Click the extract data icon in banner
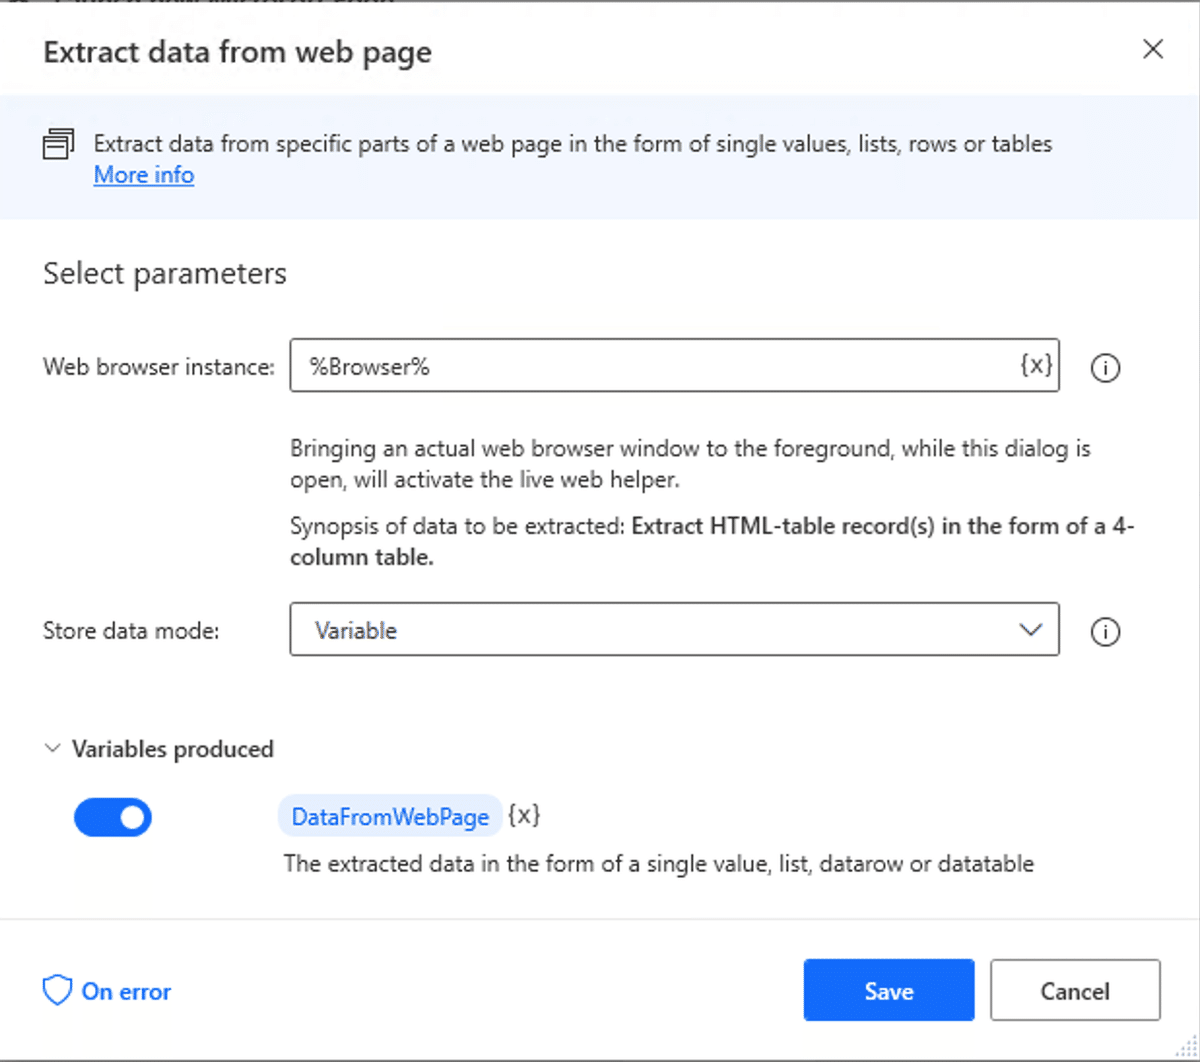 coord(59,144)
